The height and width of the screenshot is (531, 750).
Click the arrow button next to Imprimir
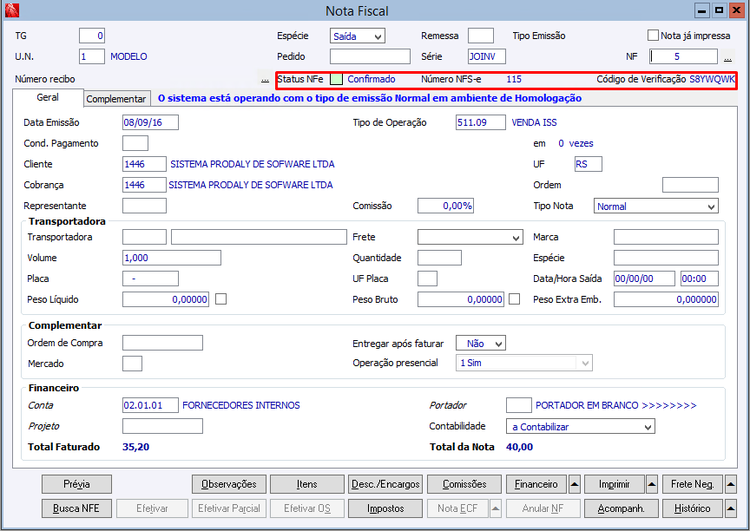652,484
